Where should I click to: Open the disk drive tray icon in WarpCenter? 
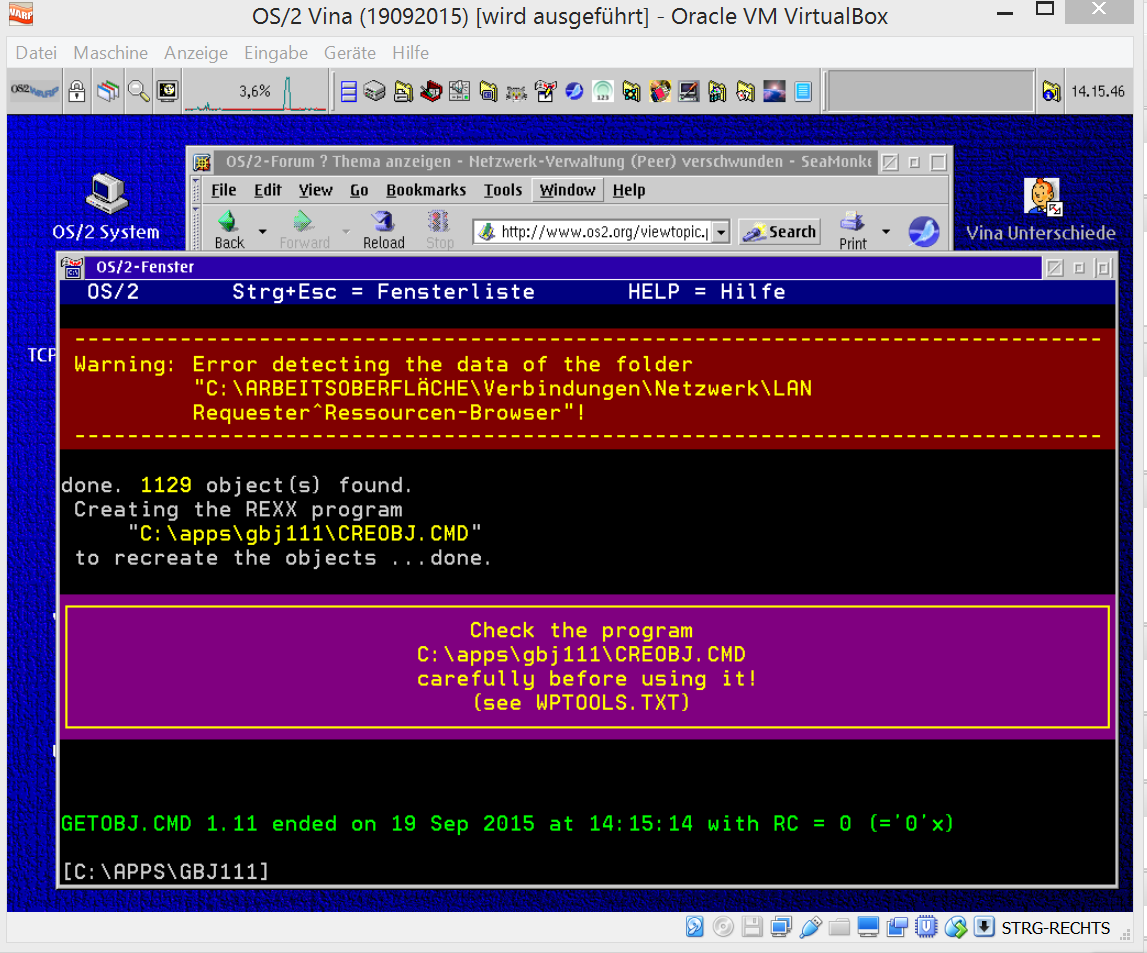[x=375, y=91]
